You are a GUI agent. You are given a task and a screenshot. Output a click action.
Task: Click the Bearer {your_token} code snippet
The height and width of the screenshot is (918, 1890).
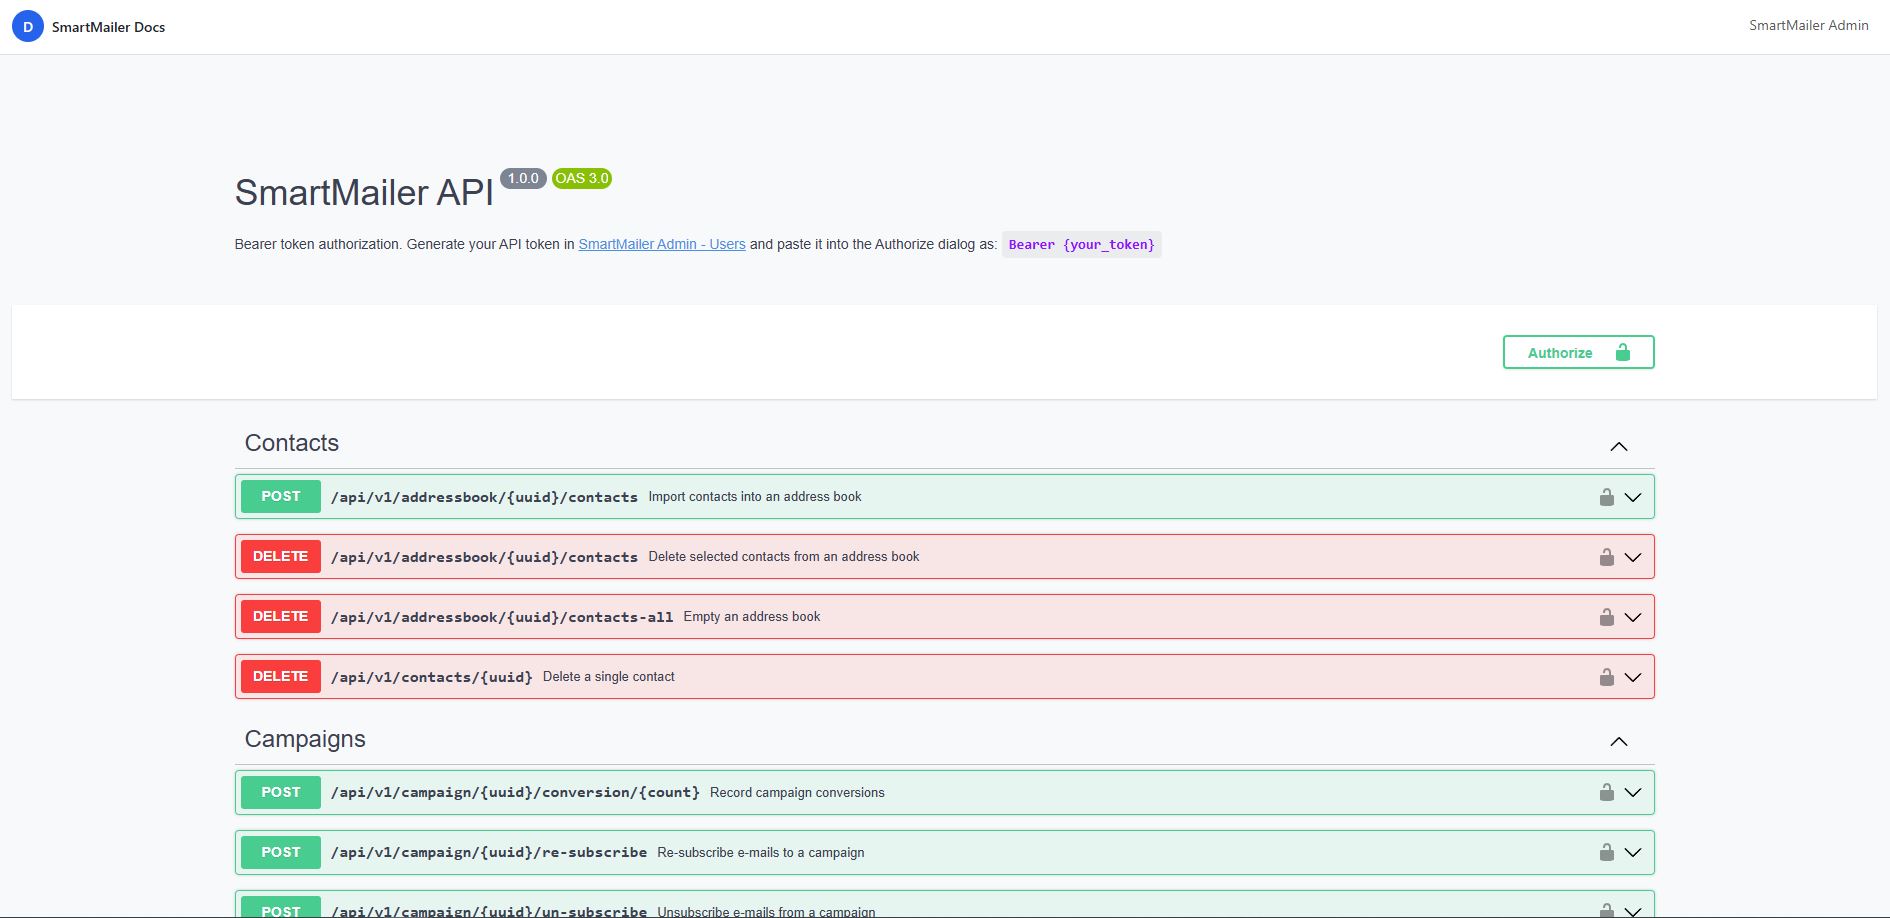pyautogui.click(x=1082, y=245)
